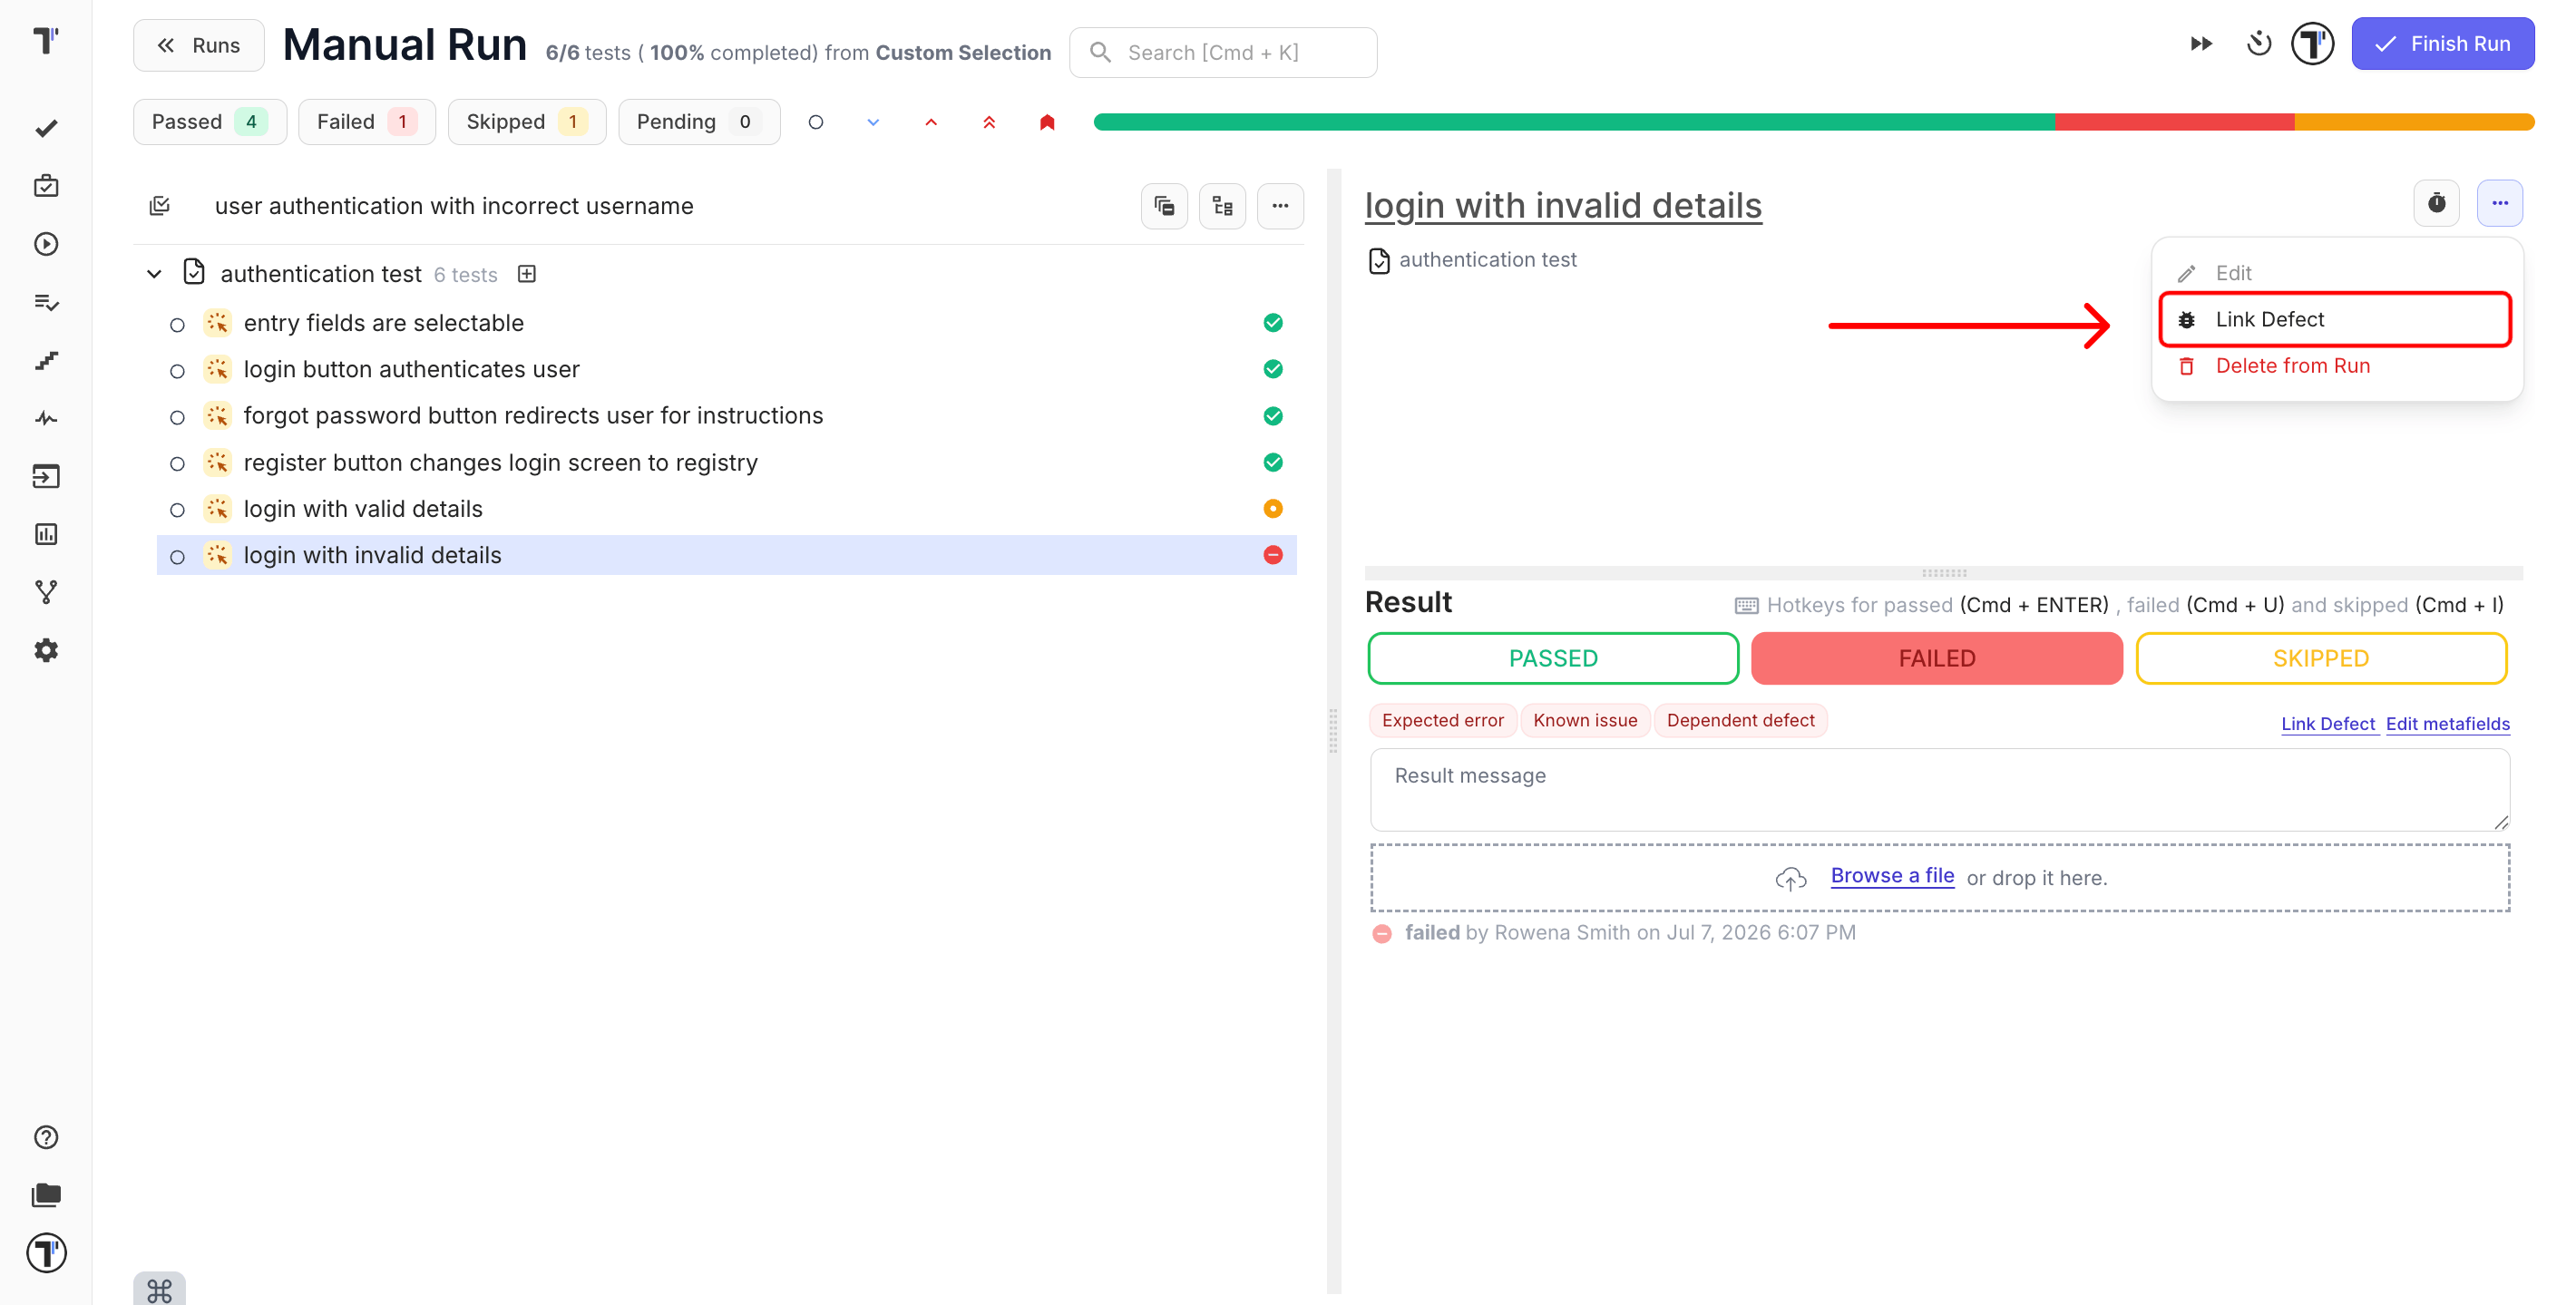Screen dimensions: 2576x1305
Task: Go back with the Runs button
Action: pos(199,45)
